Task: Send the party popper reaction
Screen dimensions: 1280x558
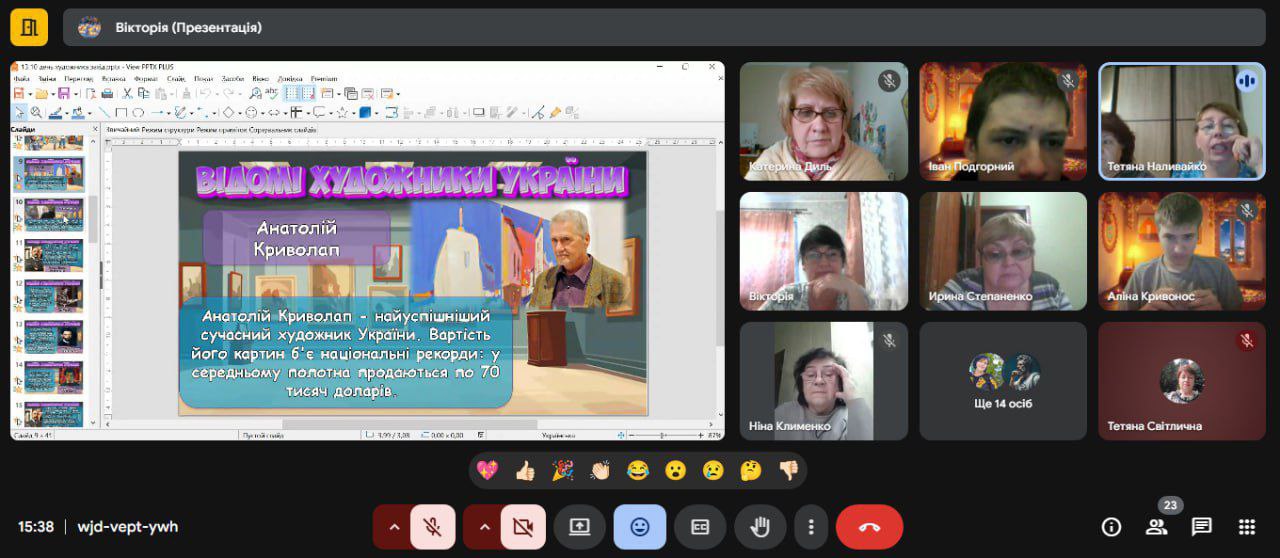Action: point(563,470)
